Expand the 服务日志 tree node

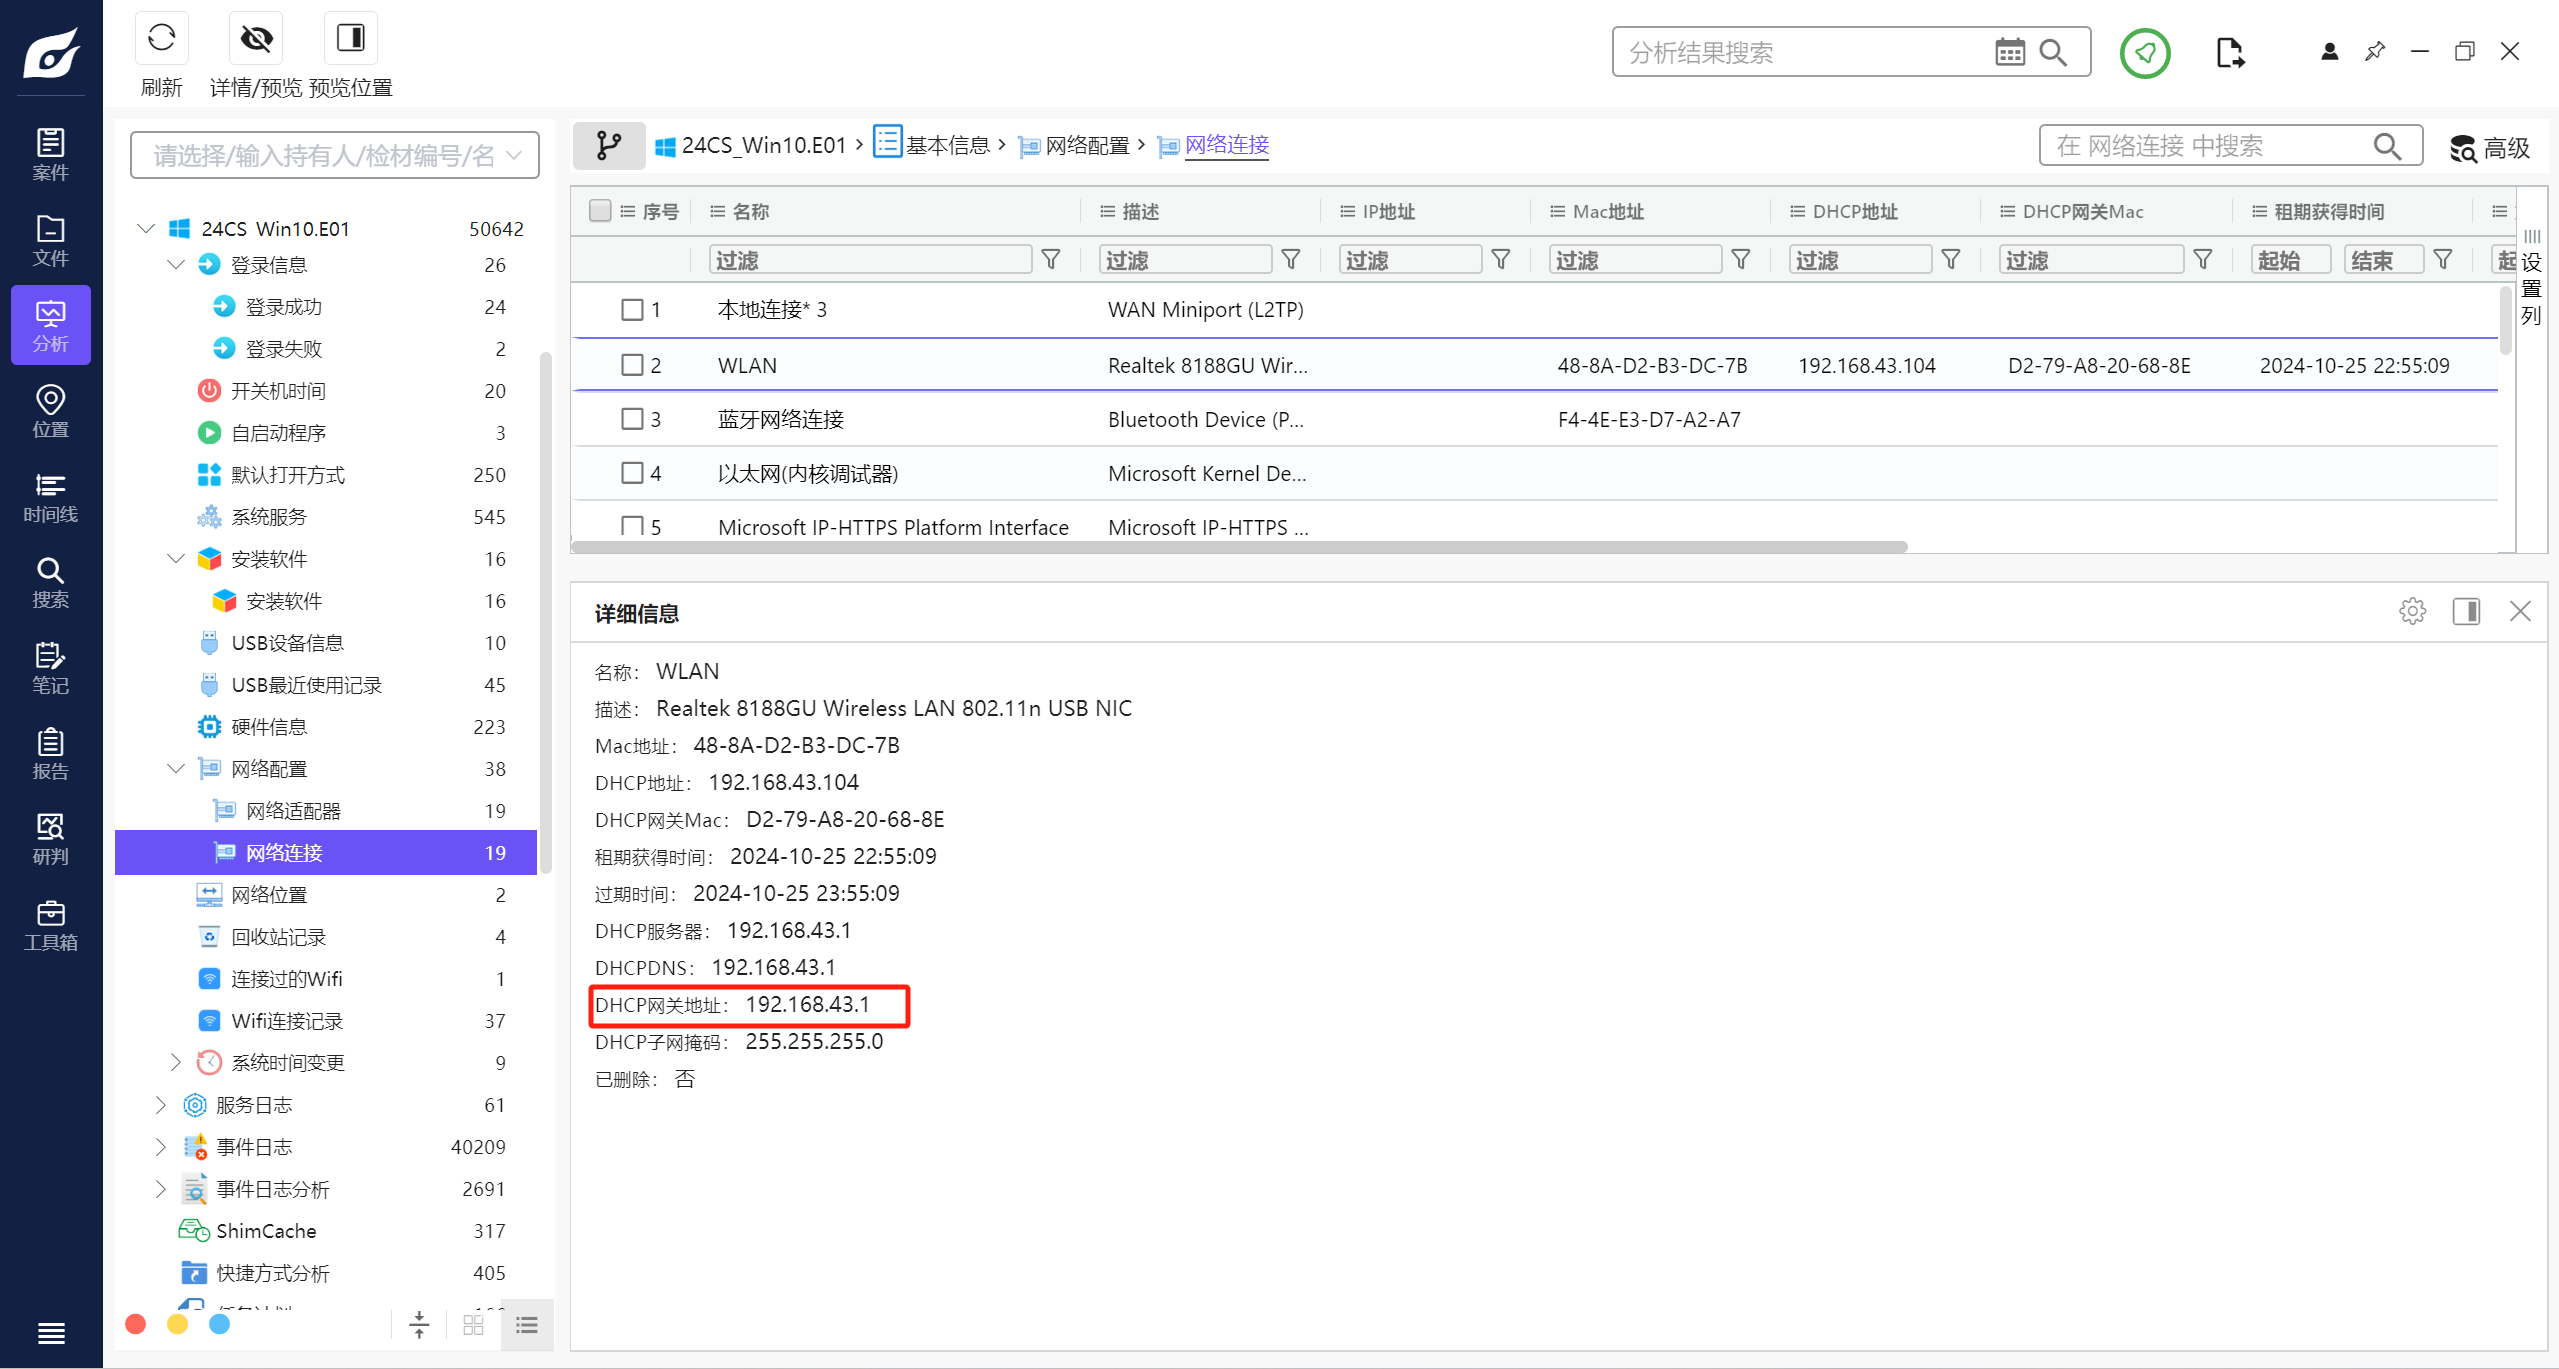click(160, 1105)
